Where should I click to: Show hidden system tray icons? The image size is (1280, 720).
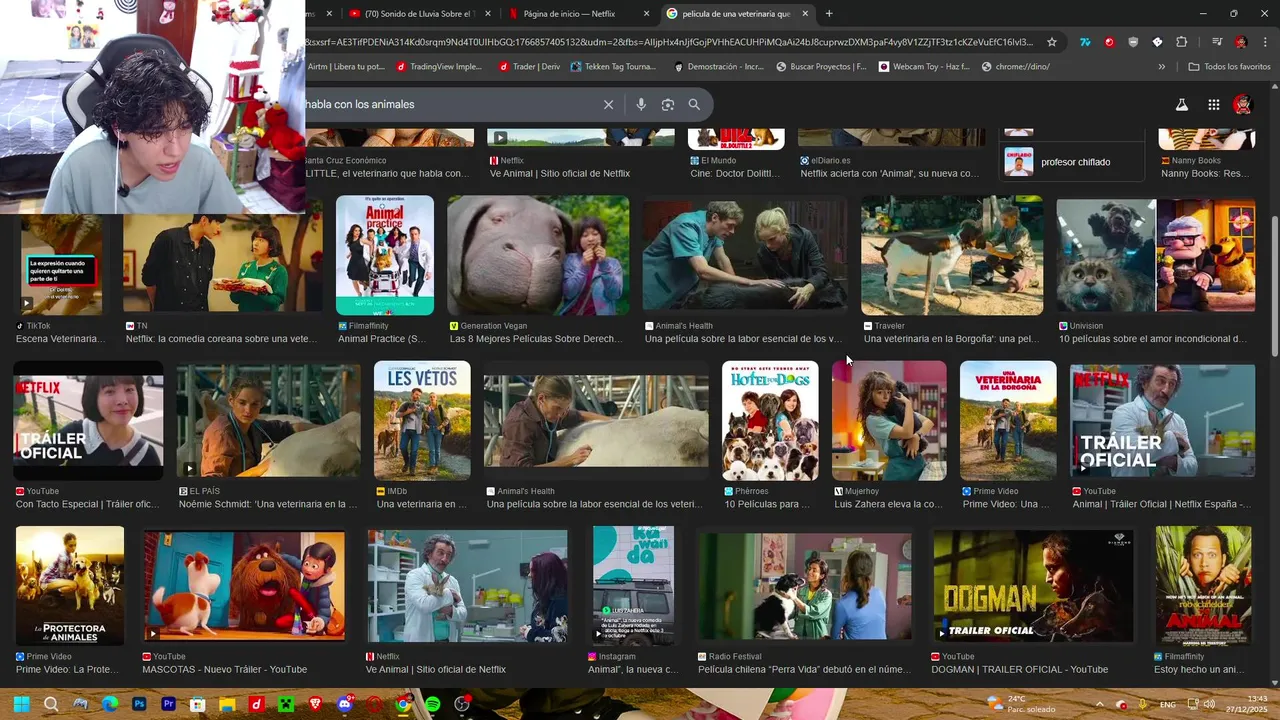1099,704
